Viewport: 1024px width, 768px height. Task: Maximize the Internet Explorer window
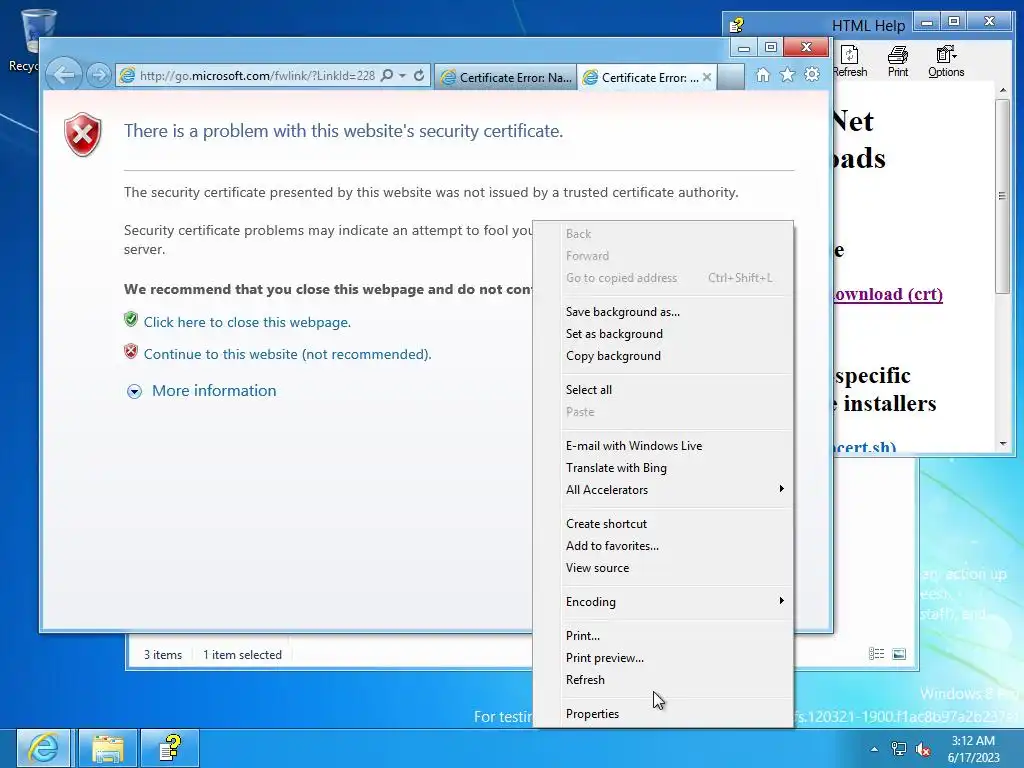pyautogui.click(x=771, y=48)
